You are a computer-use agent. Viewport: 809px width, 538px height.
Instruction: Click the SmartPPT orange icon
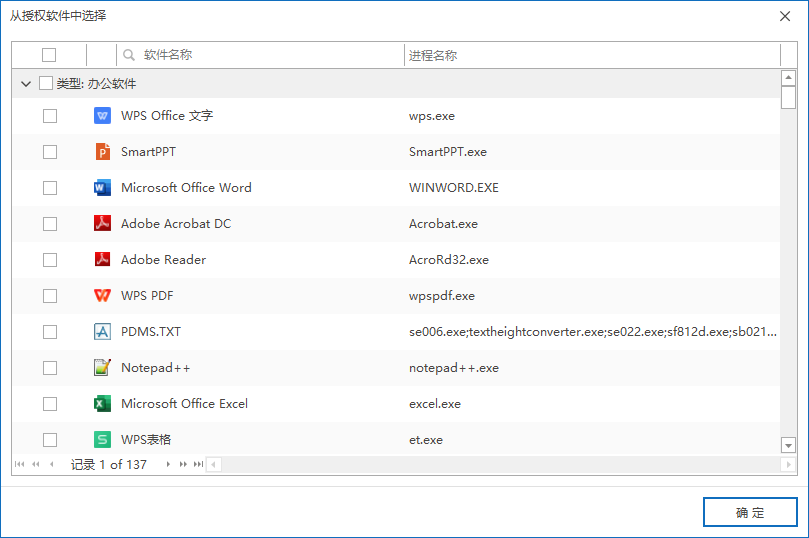tap(102, 152)
